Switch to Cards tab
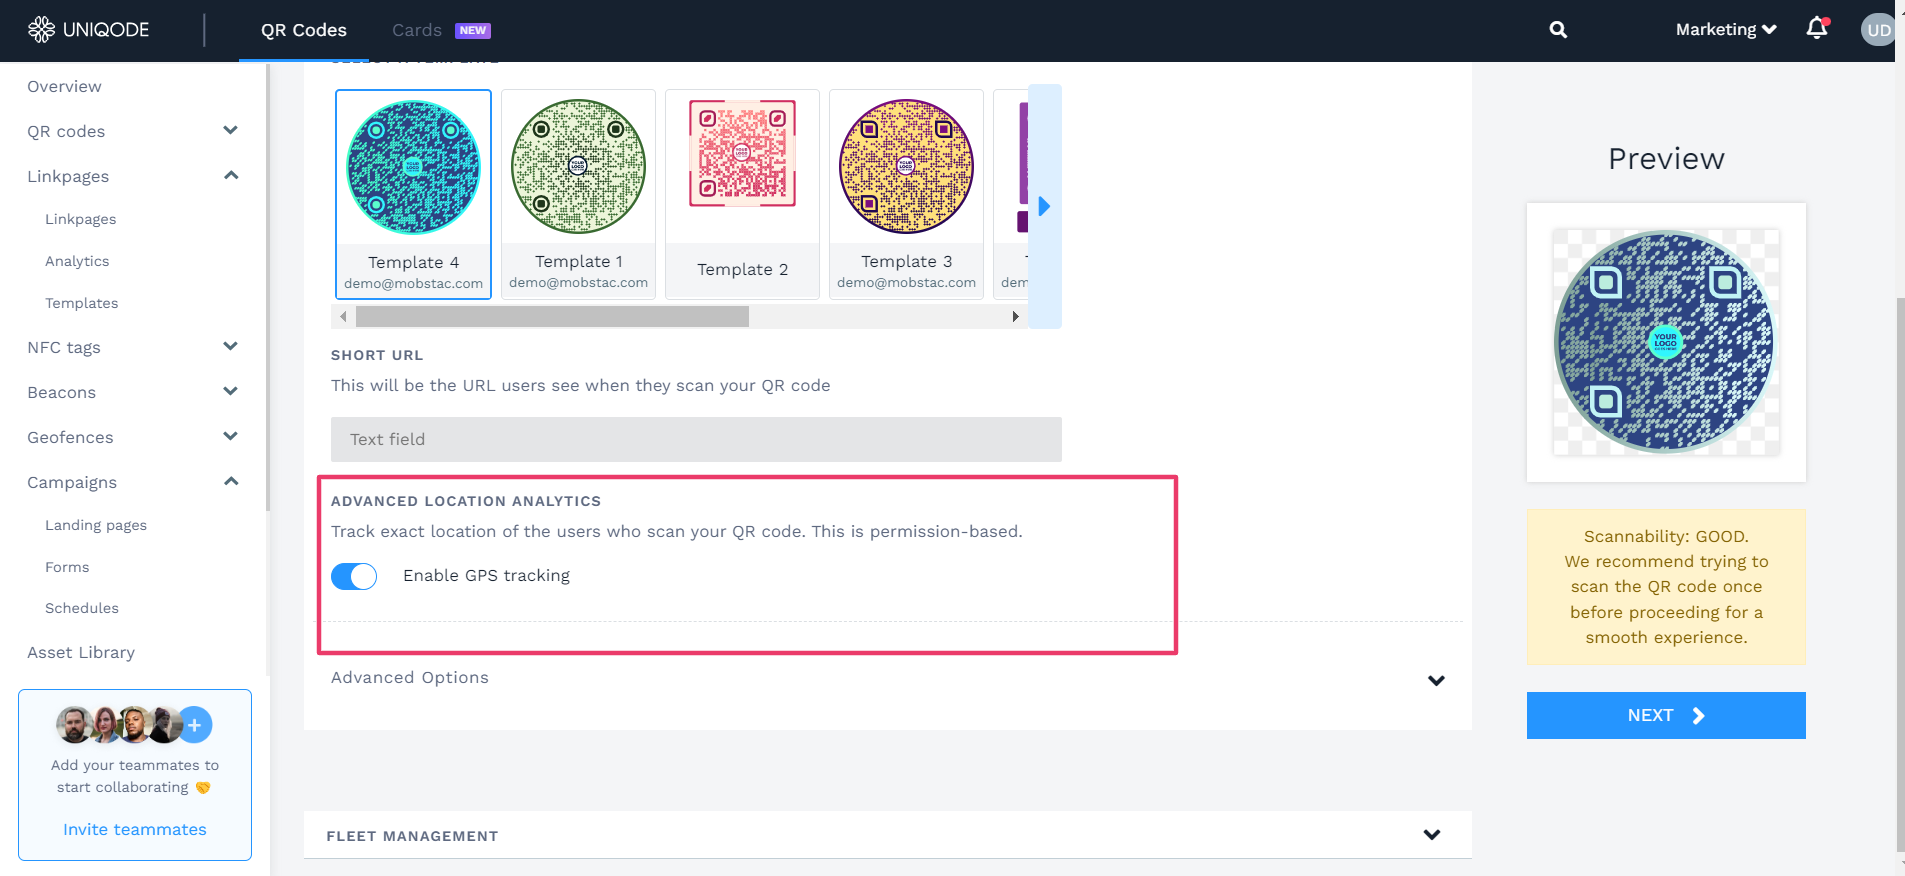The height and width of the screenshot is (876, 1905). (x=417, y=30)
